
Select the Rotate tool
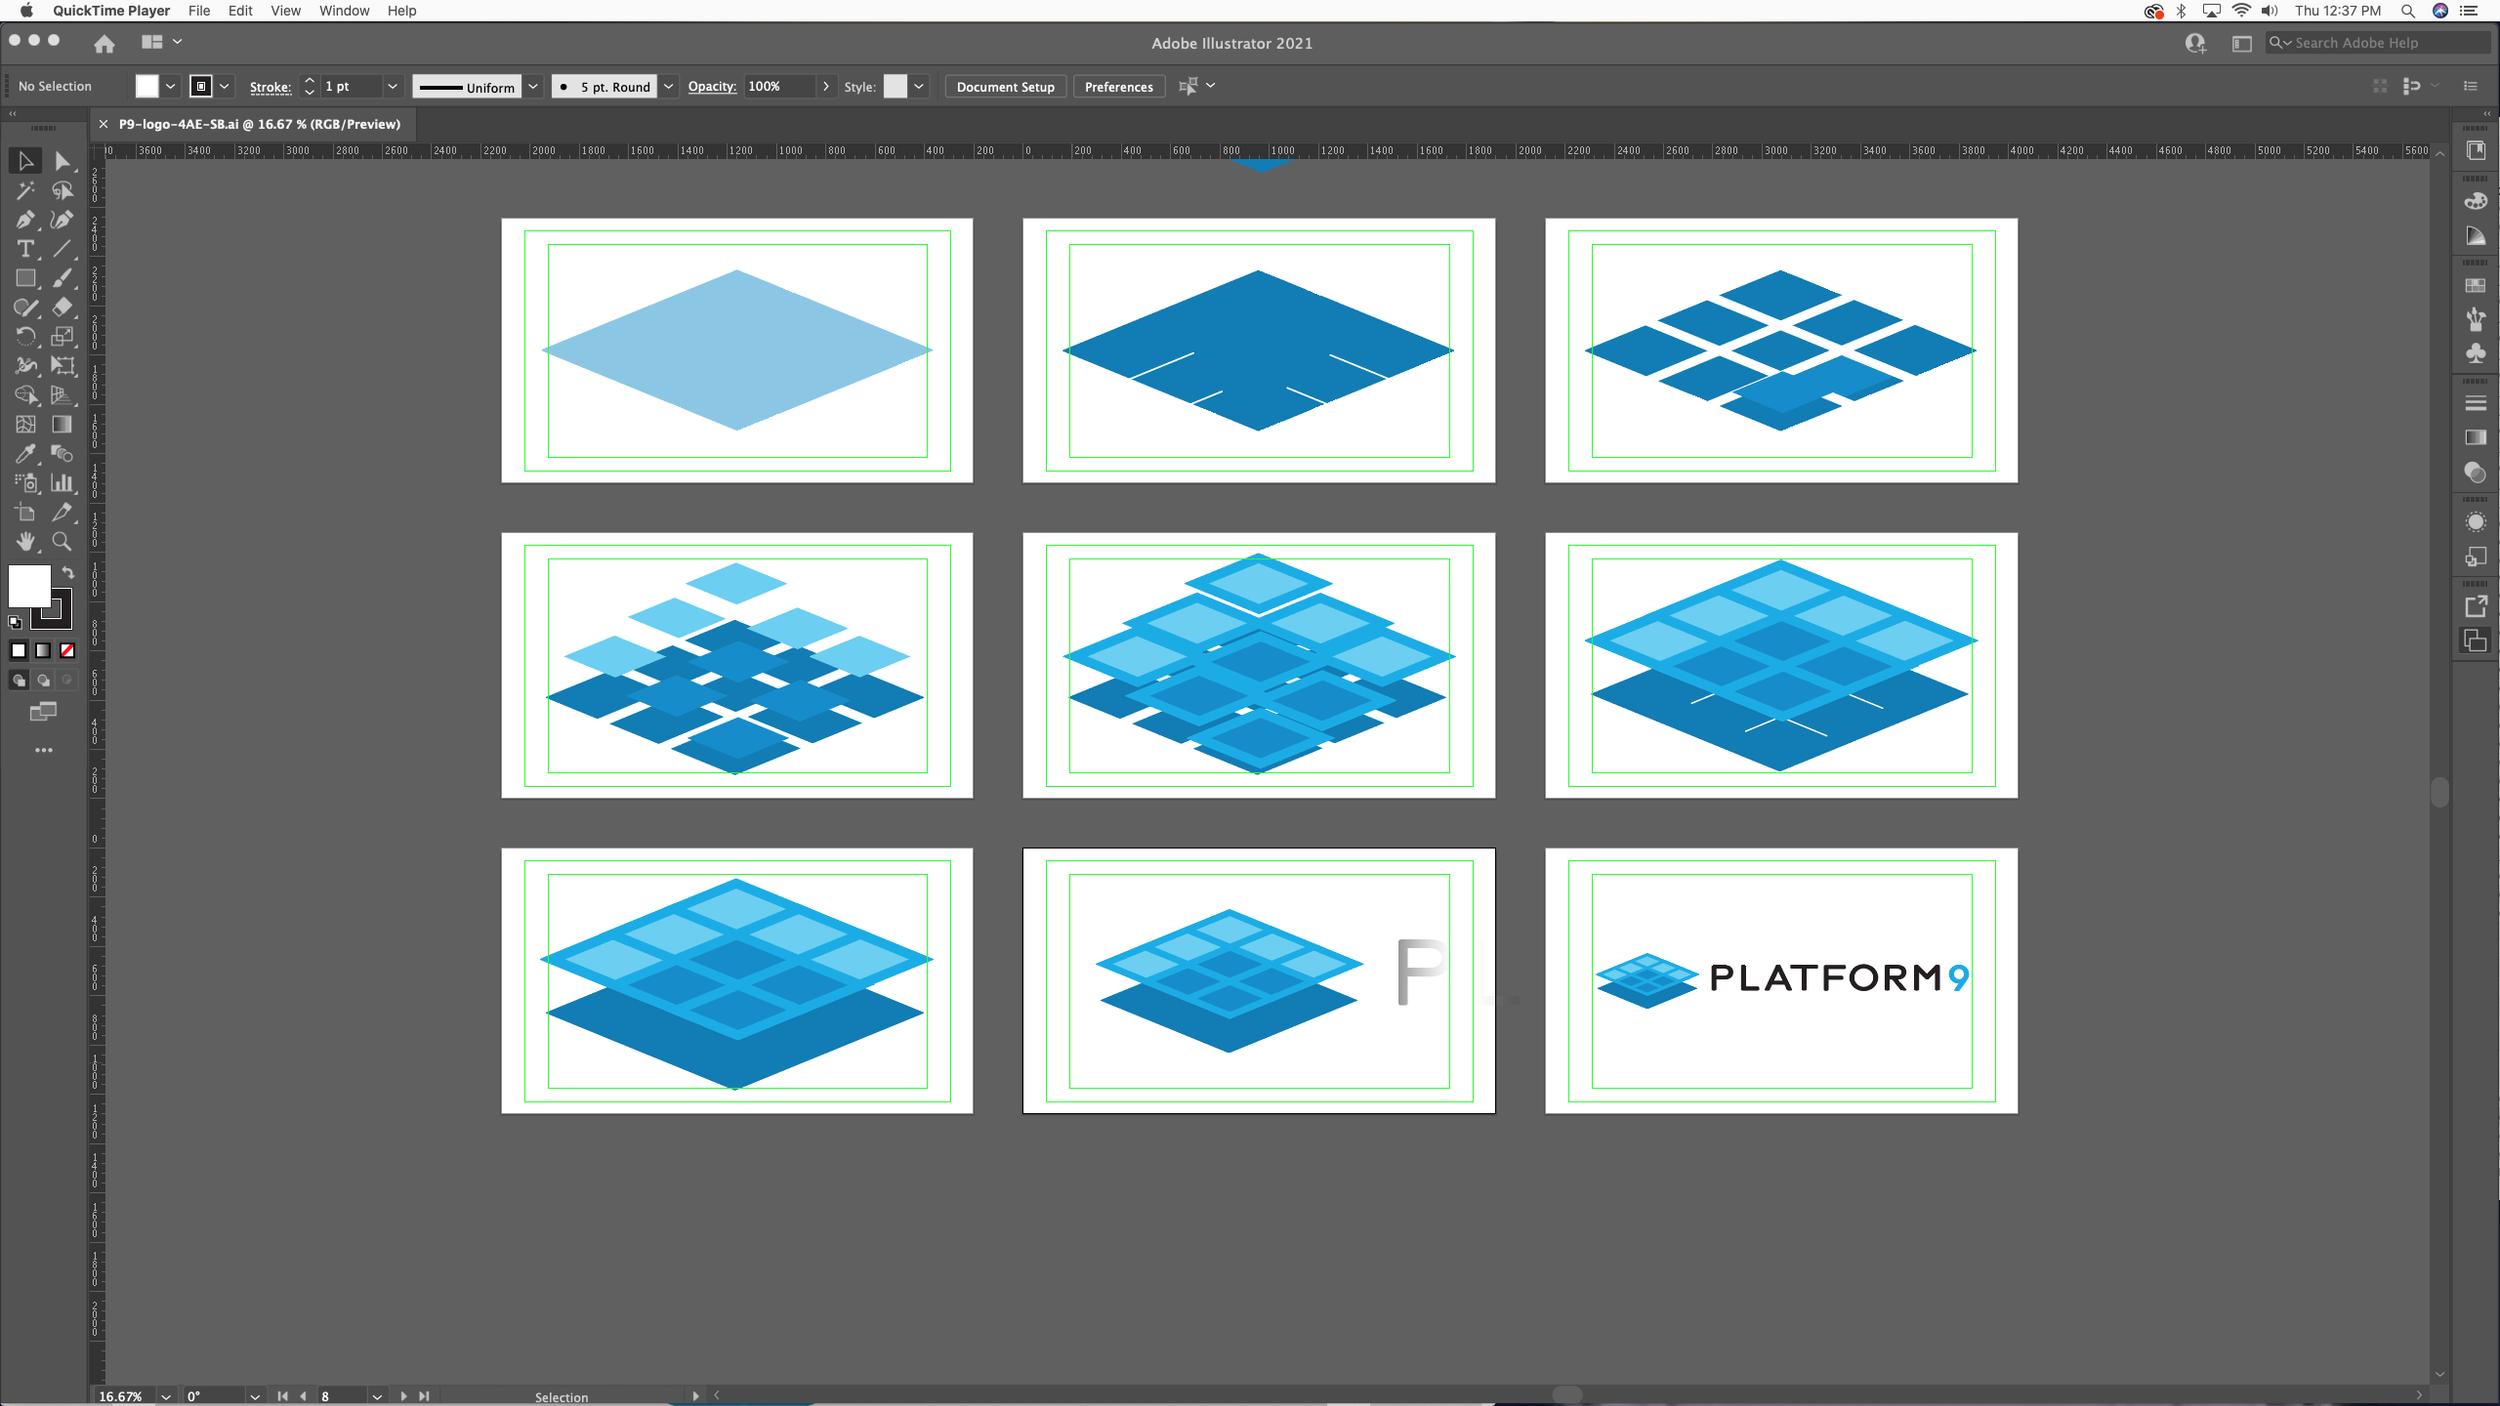25,337
